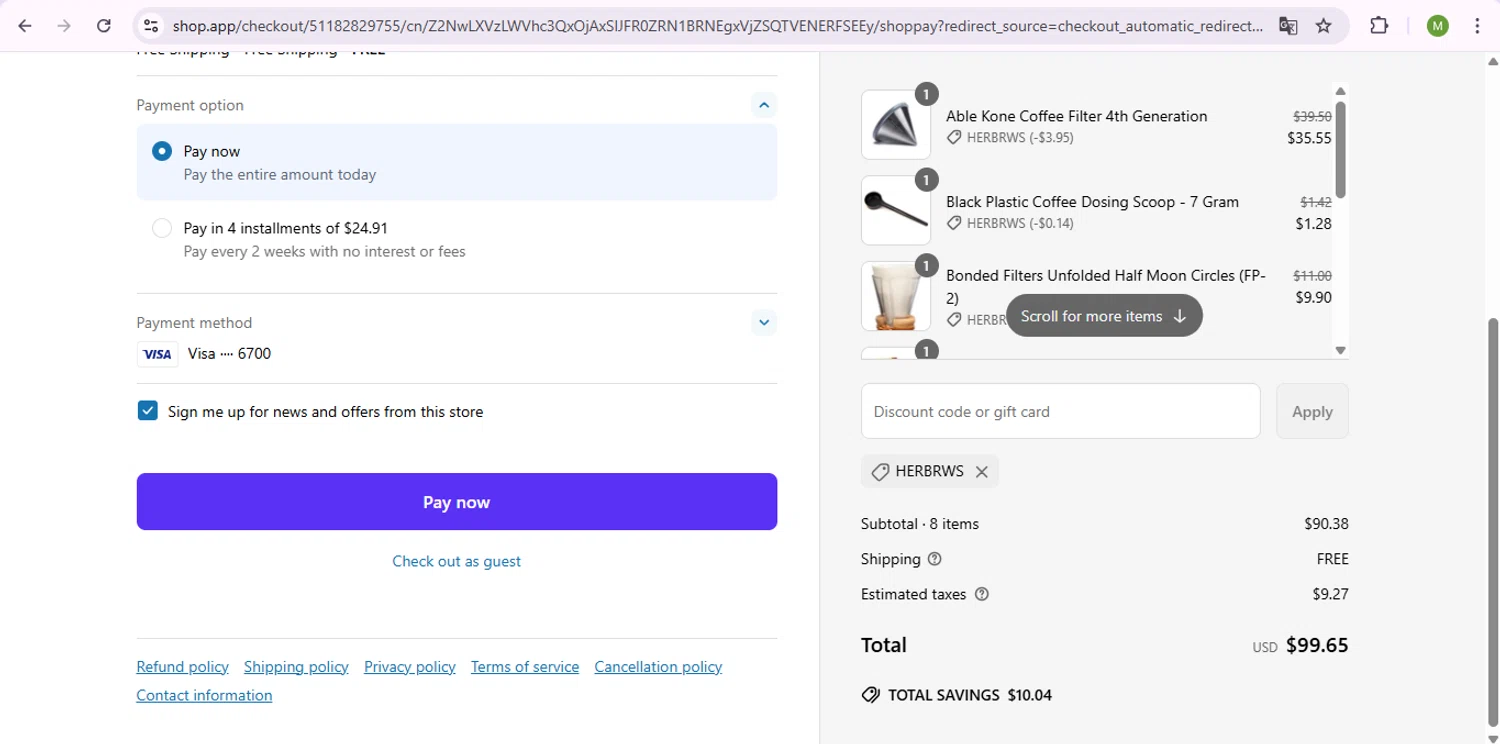This screenshot has width=1500, height=744.
Task: Click the discount tag under Dosing Scoop
Action: point(954,224)
